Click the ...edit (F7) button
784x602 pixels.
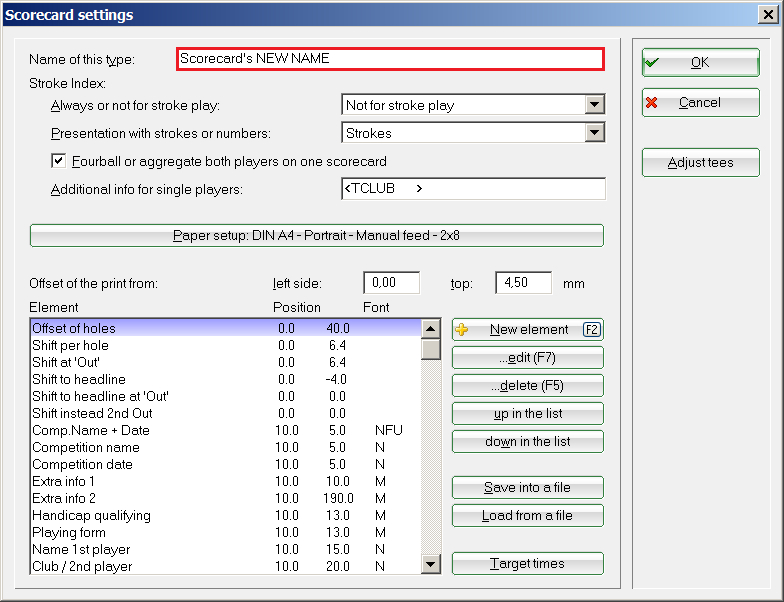coord(527,358)
